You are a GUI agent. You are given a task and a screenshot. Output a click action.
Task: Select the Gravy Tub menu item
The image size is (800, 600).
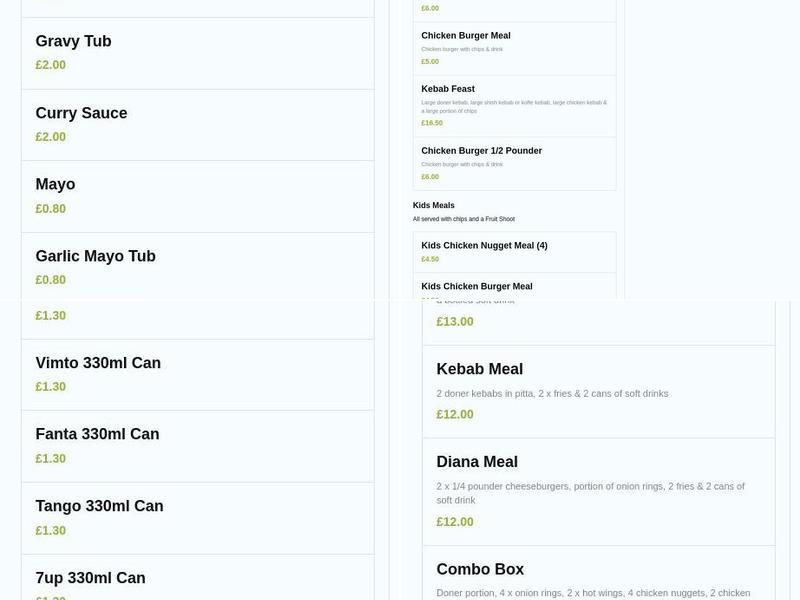pos(73,41)
